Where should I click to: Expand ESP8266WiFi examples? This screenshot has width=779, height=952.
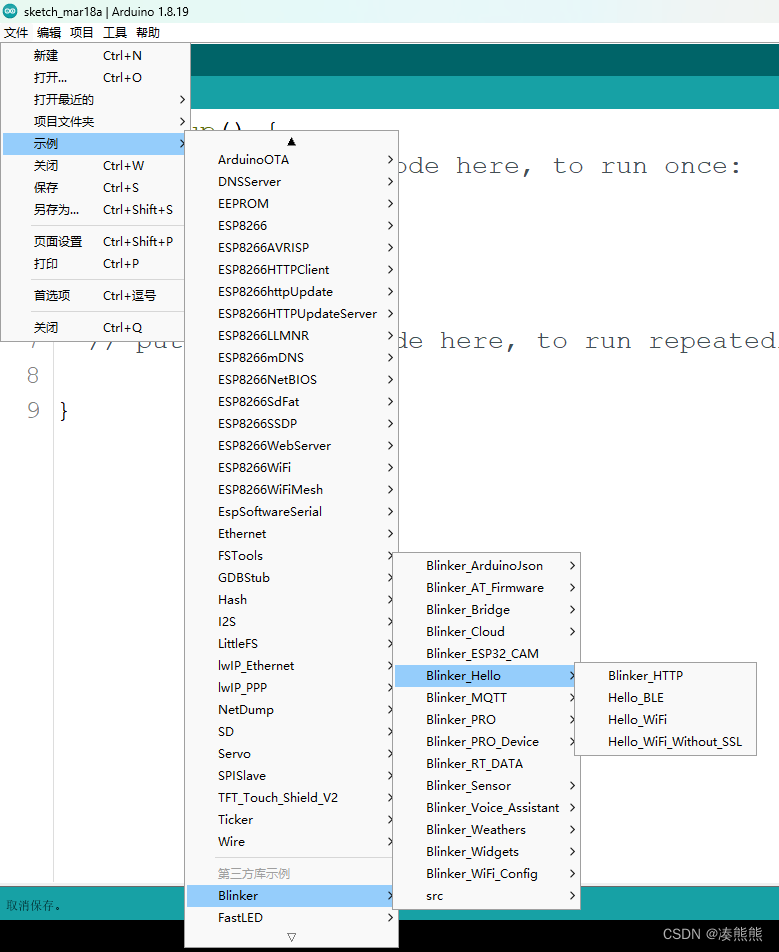(292, 468)
